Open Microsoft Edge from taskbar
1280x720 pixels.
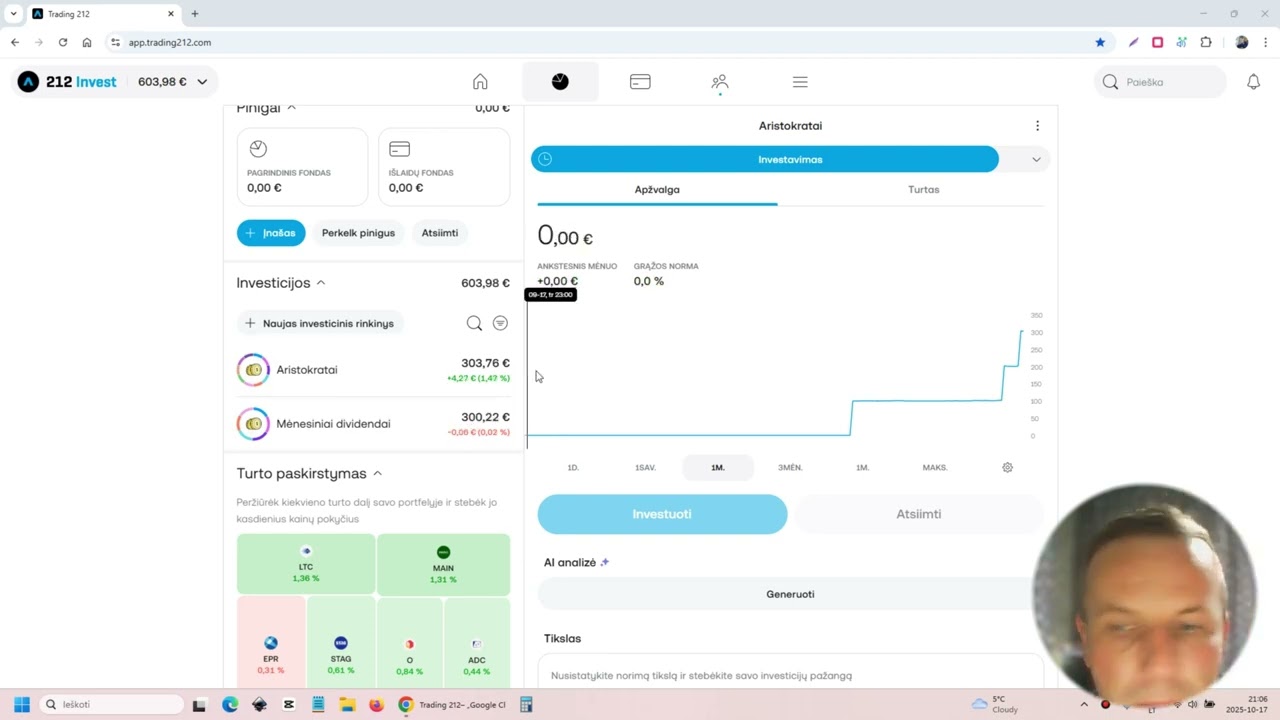pos(230,704)
